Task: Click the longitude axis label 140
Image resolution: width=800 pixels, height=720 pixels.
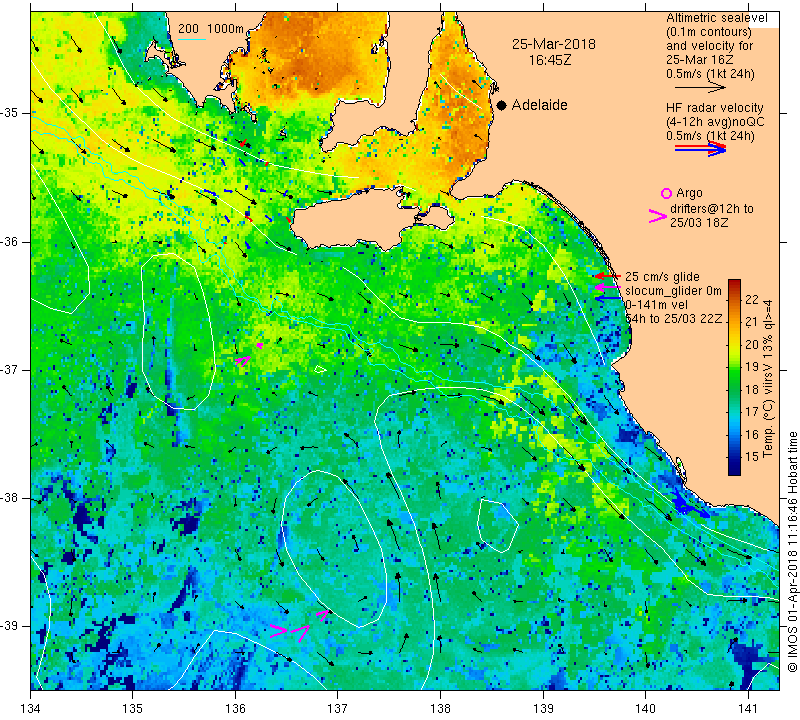Action: coord(645,708)
